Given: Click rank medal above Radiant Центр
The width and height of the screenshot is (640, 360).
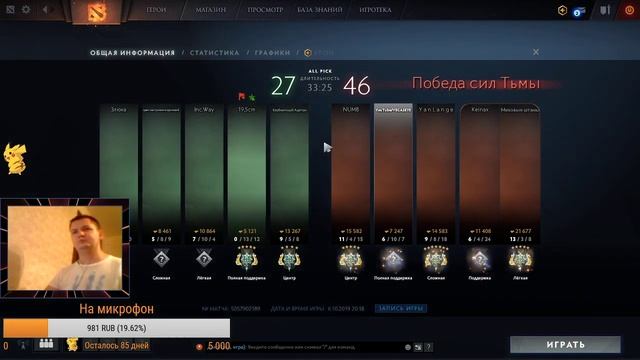Looking at the screenshot, I should (289, 258).
